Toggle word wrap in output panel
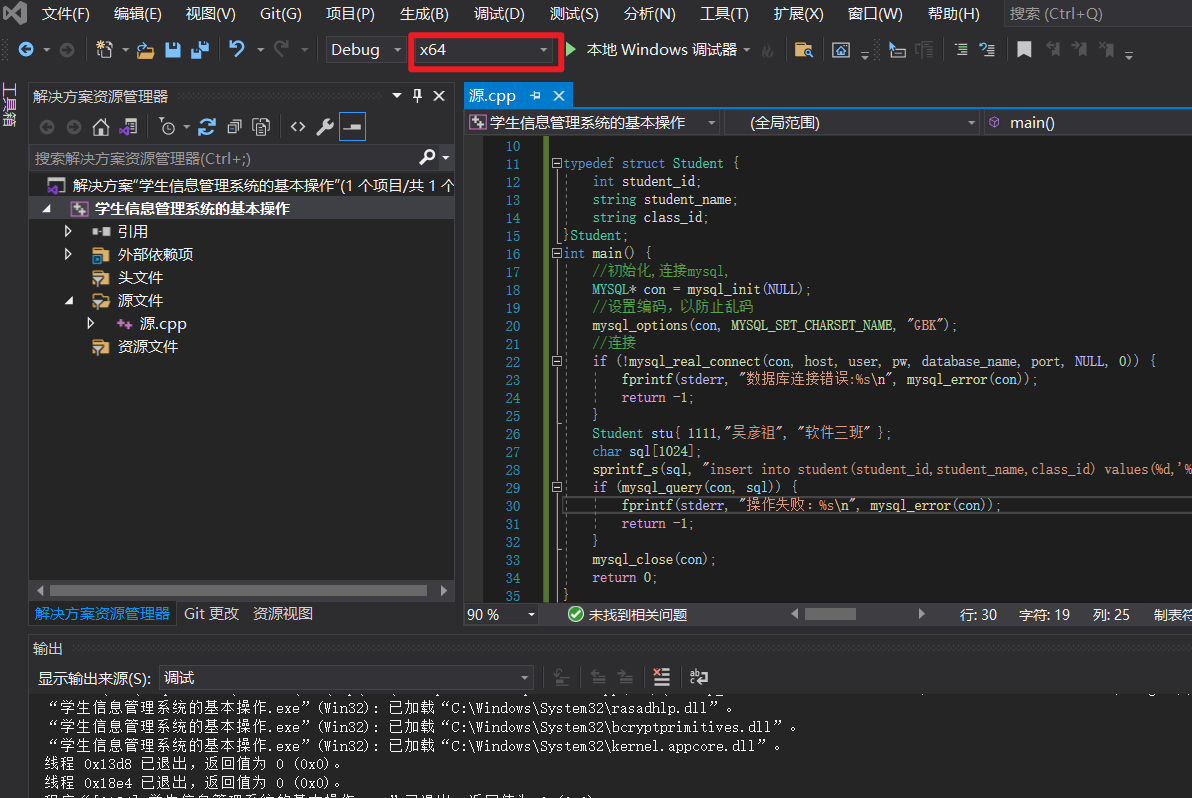The width and height of the screenshot is (1192, 798). point(699,677)
